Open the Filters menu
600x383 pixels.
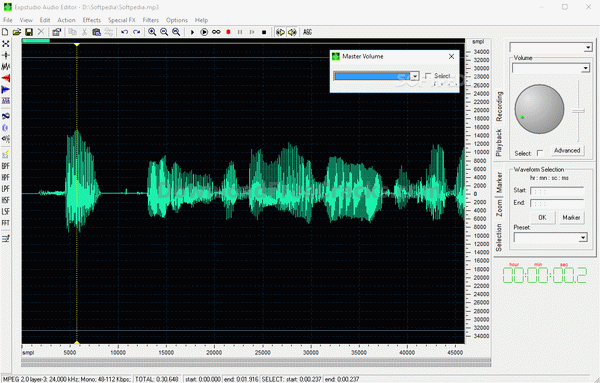[x=151, y=20]
